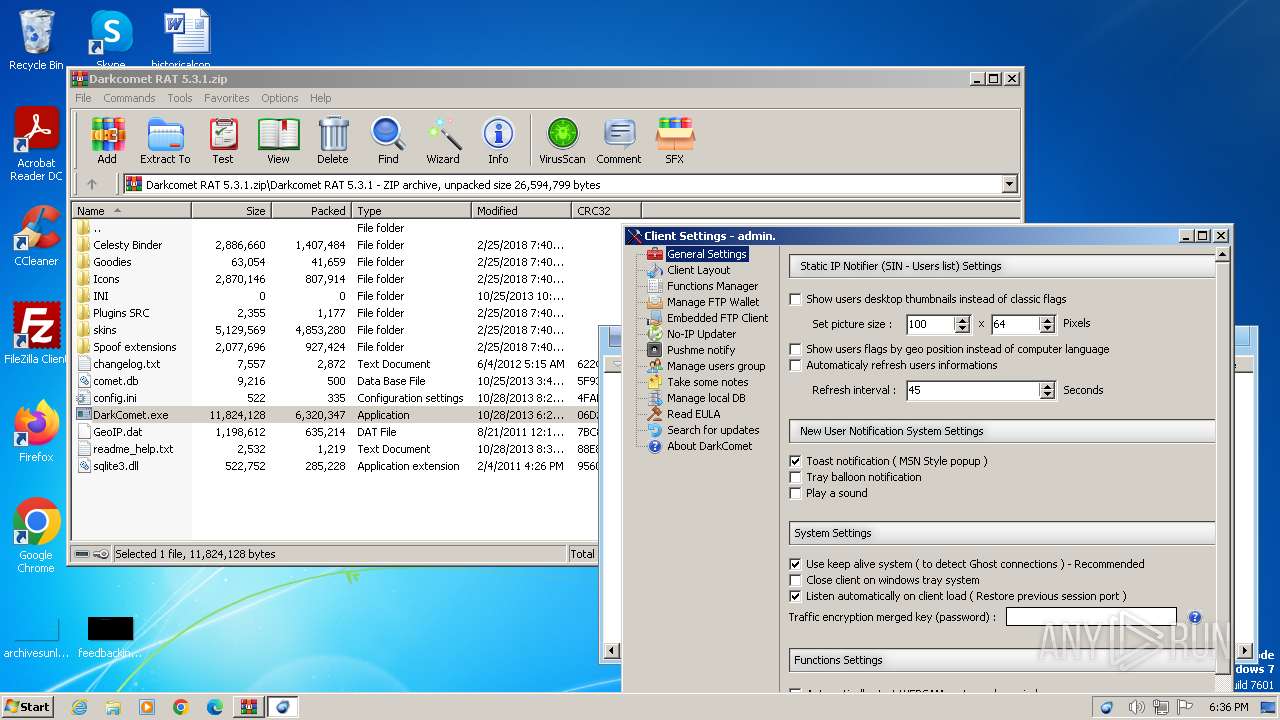
Task: Open the Tools menu
Action: point(180,98)
